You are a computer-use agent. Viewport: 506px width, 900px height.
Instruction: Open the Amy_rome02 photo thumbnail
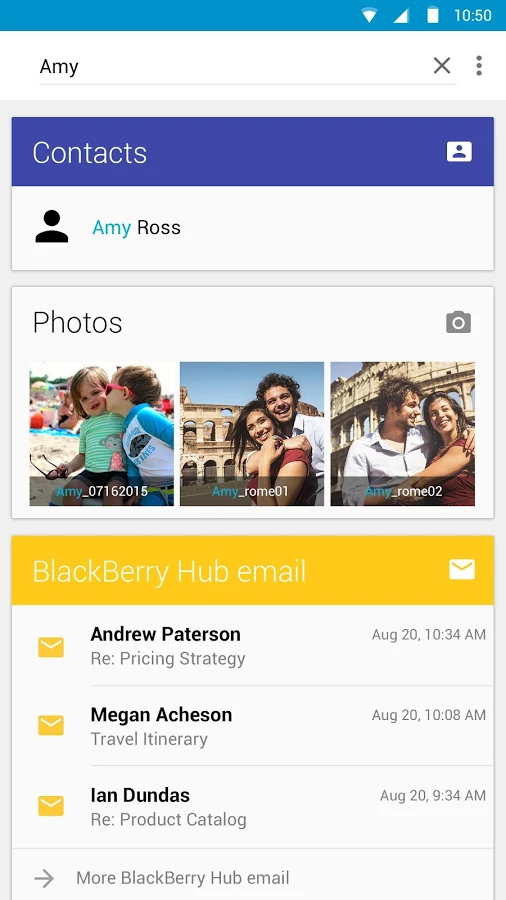[x=403, y=433]
